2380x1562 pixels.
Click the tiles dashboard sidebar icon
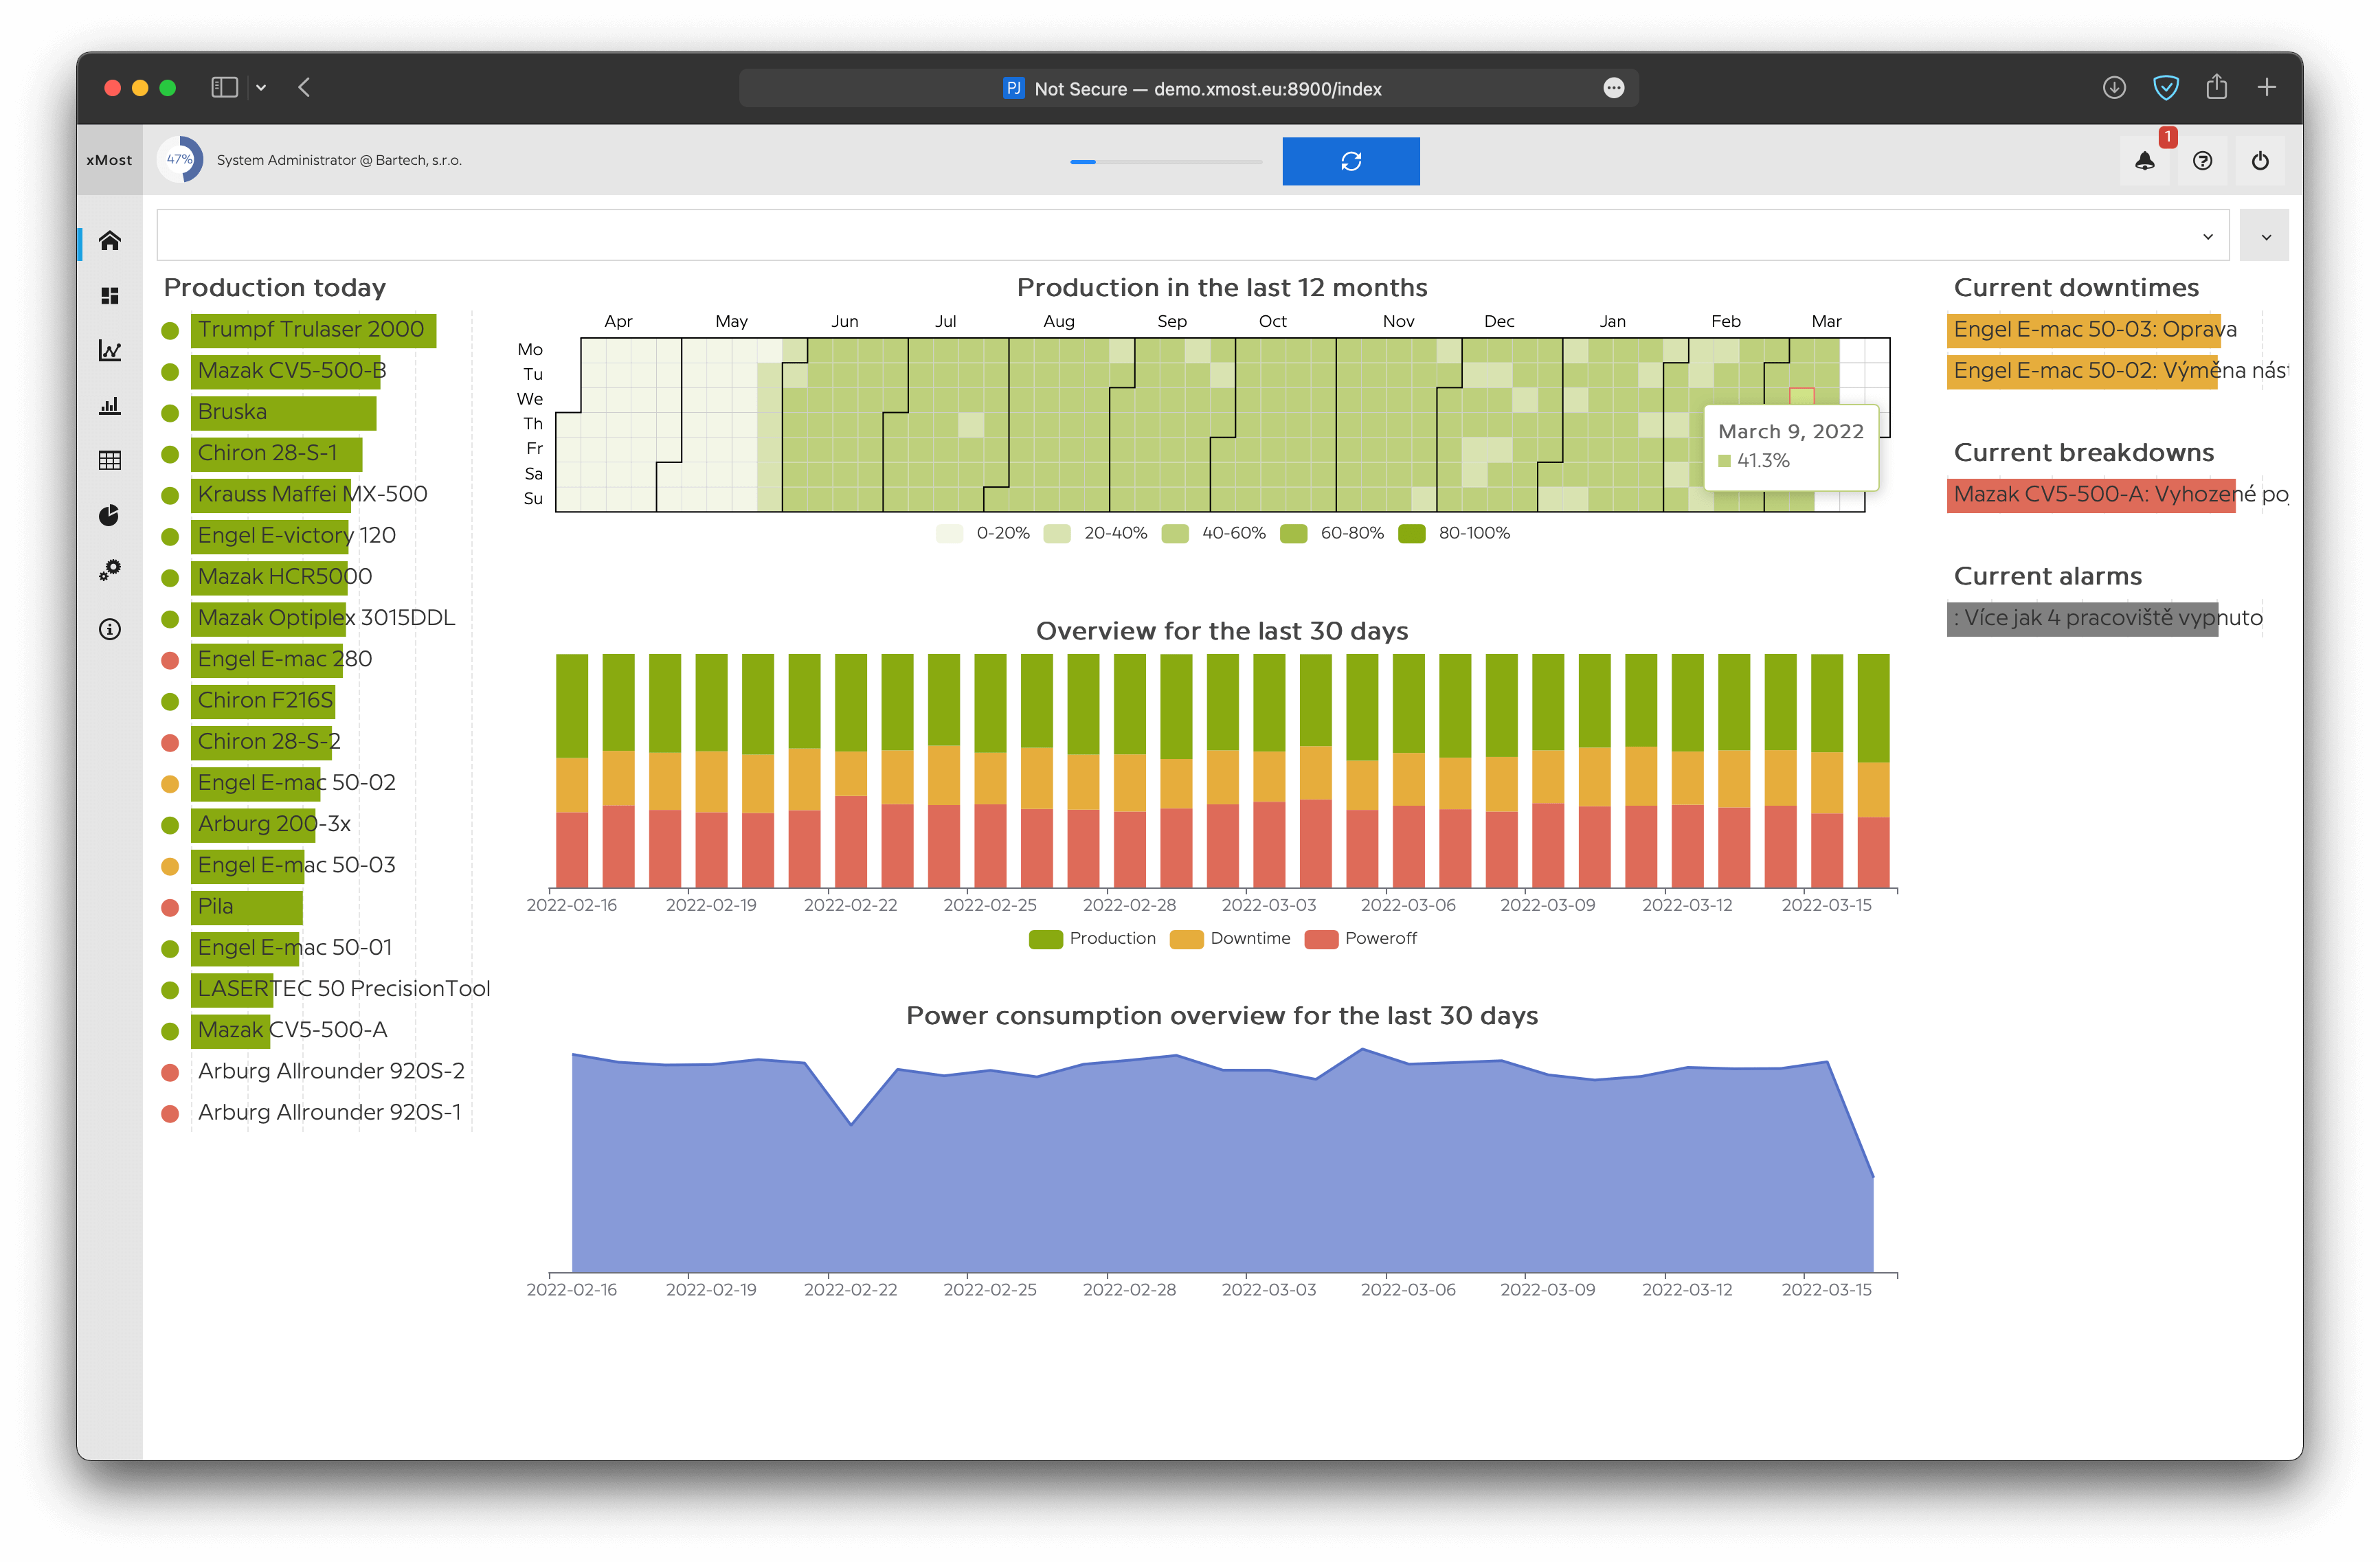point(110,296)
